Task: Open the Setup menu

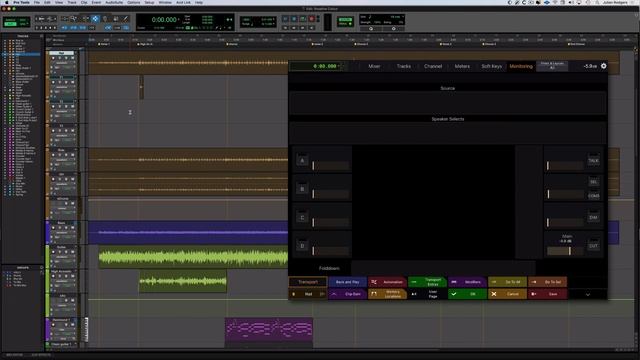Action: click(149, 2)
